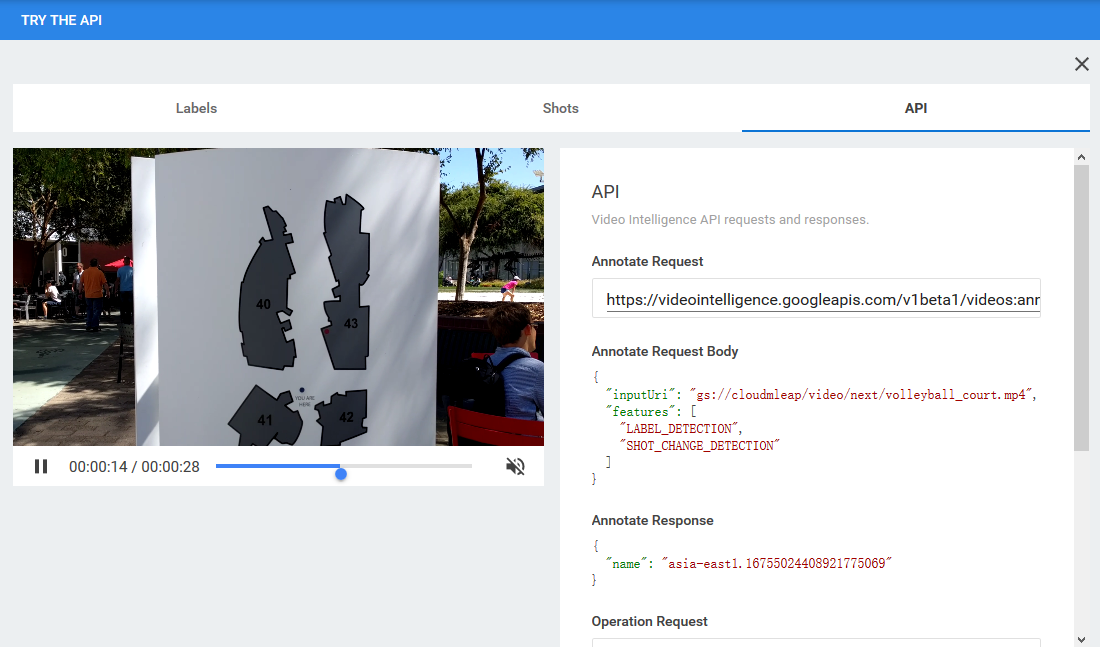Screen dimensions: 1100x647
Task: Switch to the Labels tab
Action: pos(196,108)
